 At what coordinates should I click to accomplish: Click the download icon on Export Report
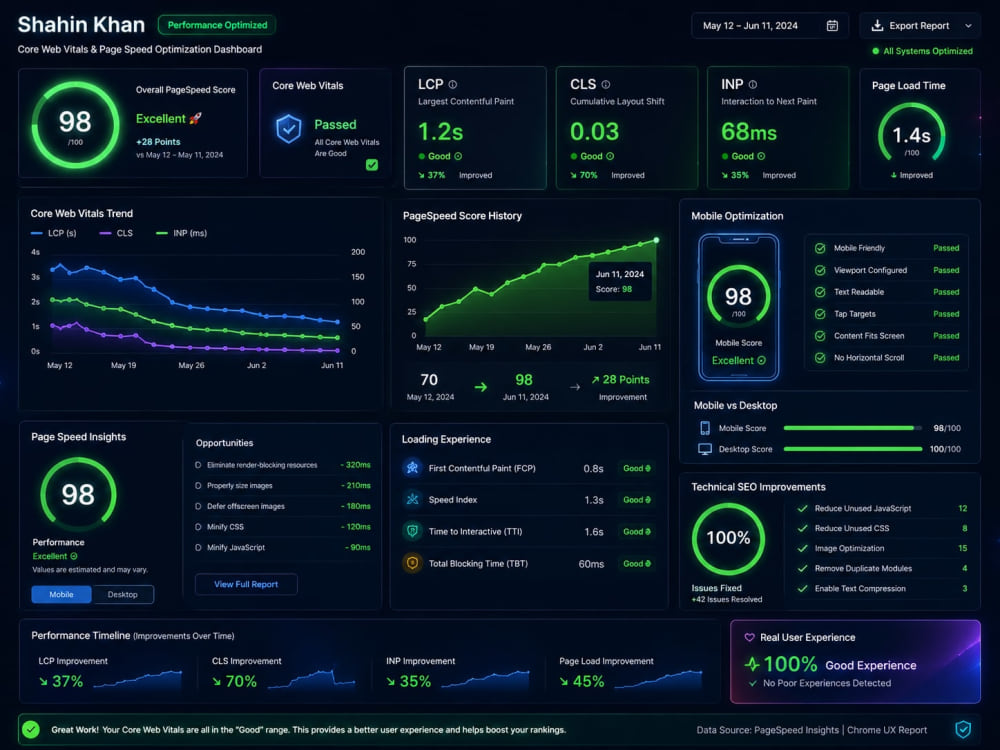[x=877, y=26]
